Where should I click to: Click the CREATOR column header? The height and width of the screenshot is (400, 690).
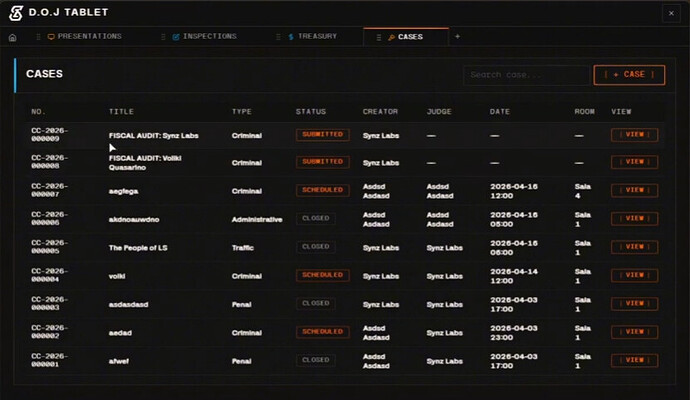[380, 112]
